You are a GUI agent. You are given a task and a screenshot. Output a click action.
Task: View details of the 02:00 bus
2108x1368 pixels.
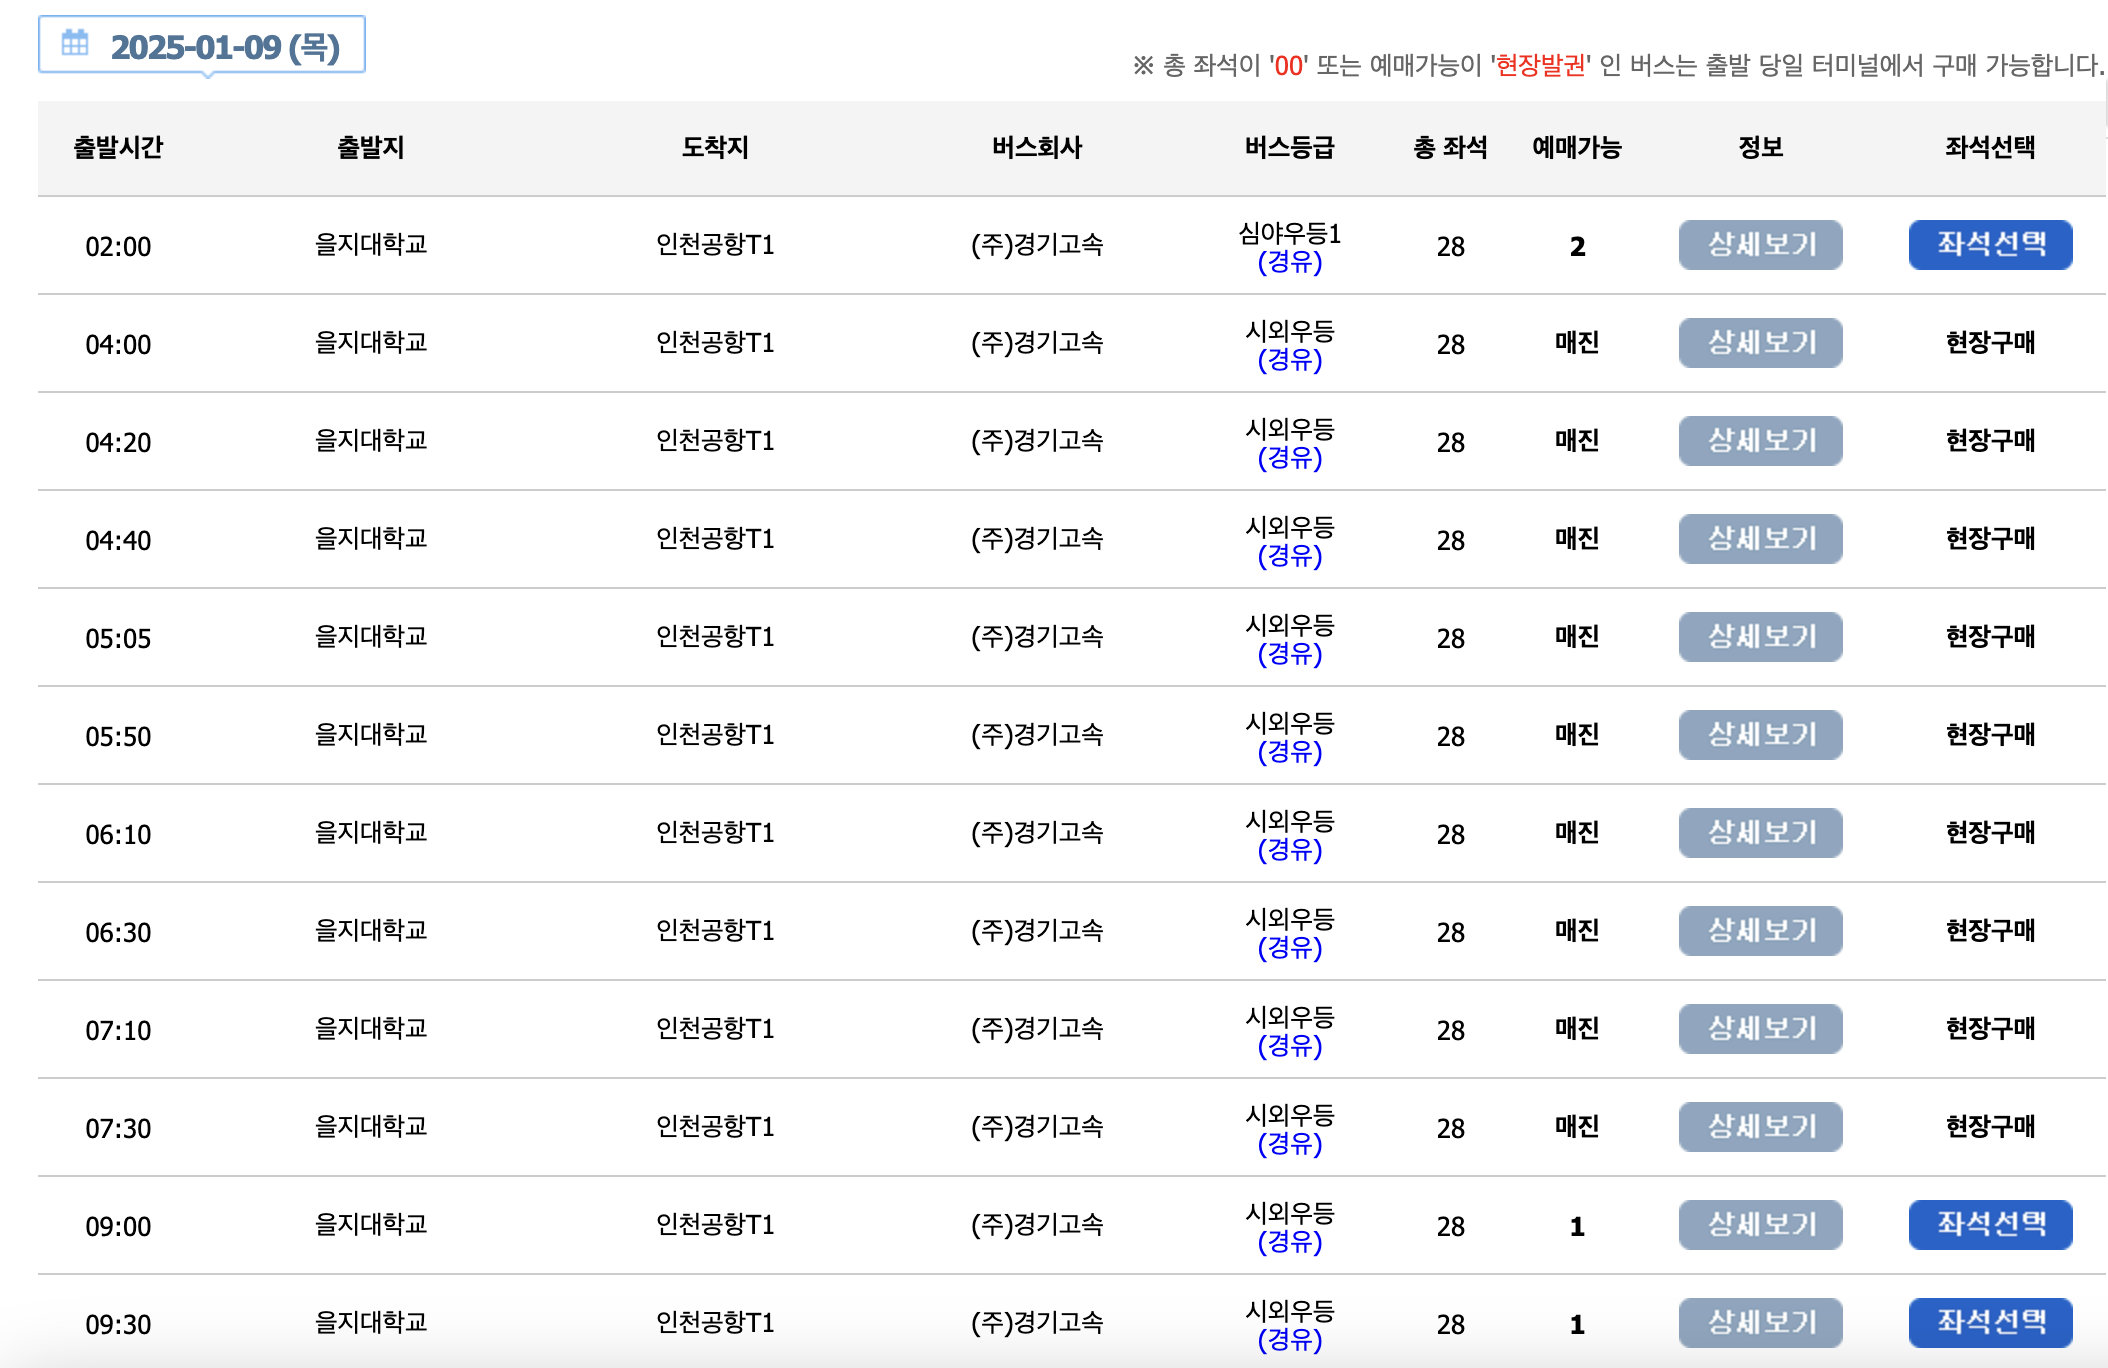(1759, 244)
